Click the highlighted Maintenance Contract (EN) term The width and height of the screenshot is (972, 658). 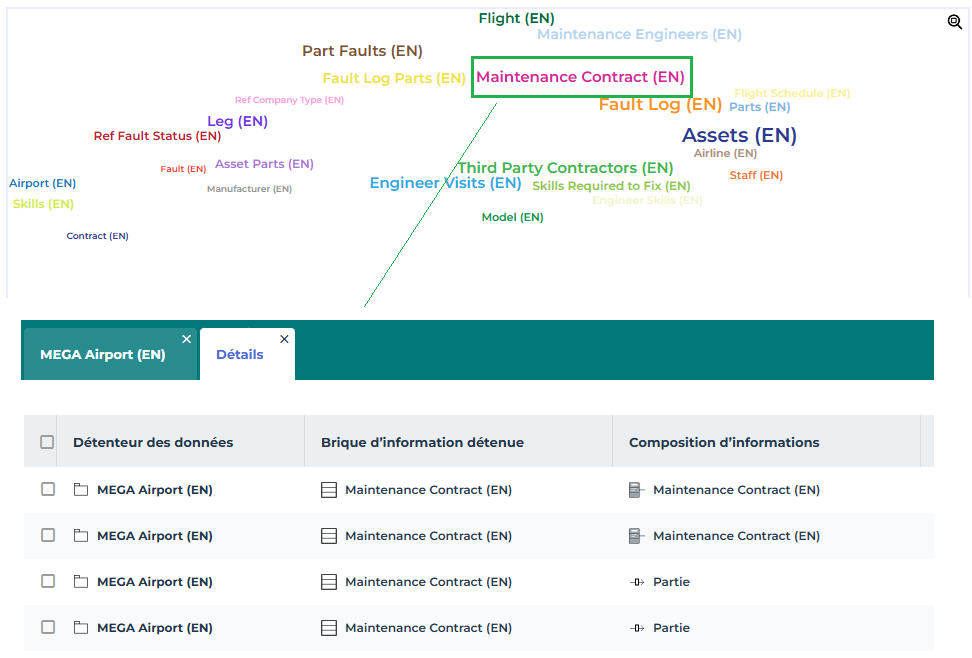click(580, 77)
